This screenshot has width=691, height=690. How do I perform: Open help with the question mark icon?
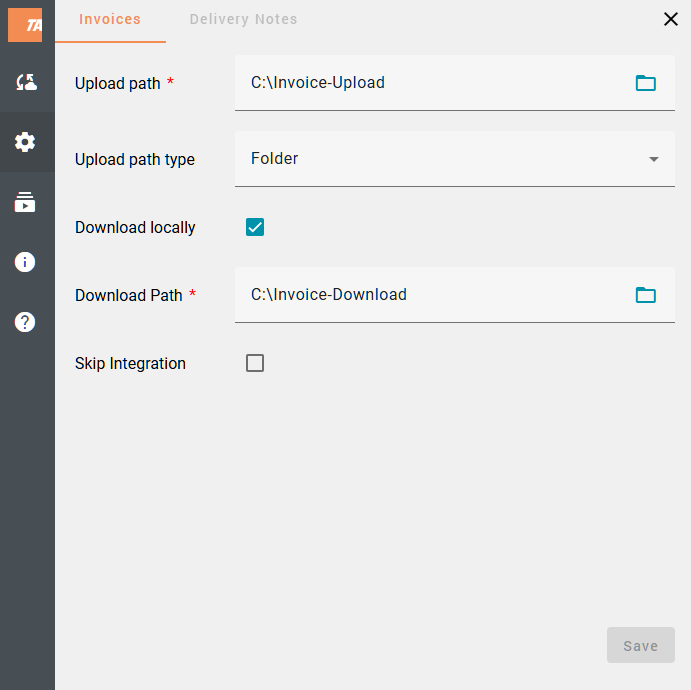(26, 322)
